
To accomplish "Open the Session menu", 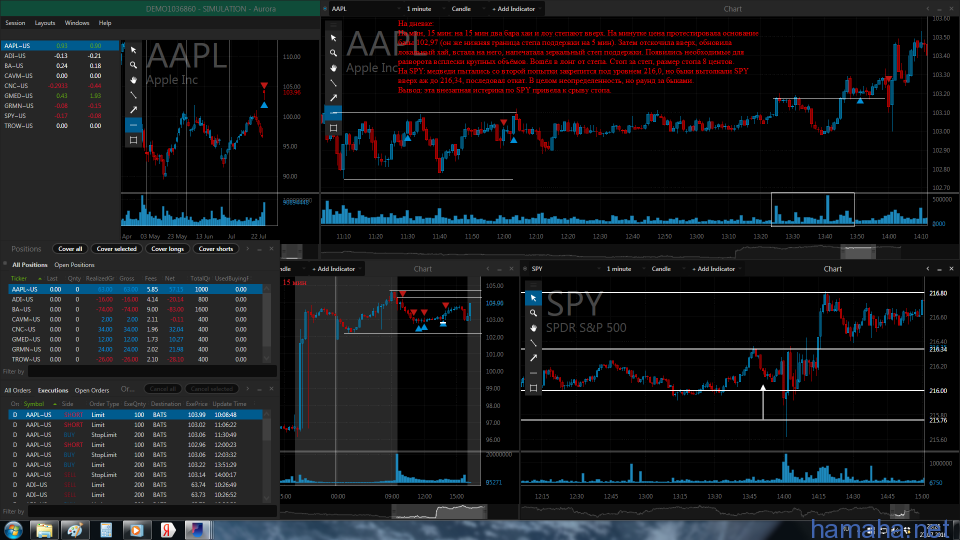I will pyautogui.click(x=15, y=23).
